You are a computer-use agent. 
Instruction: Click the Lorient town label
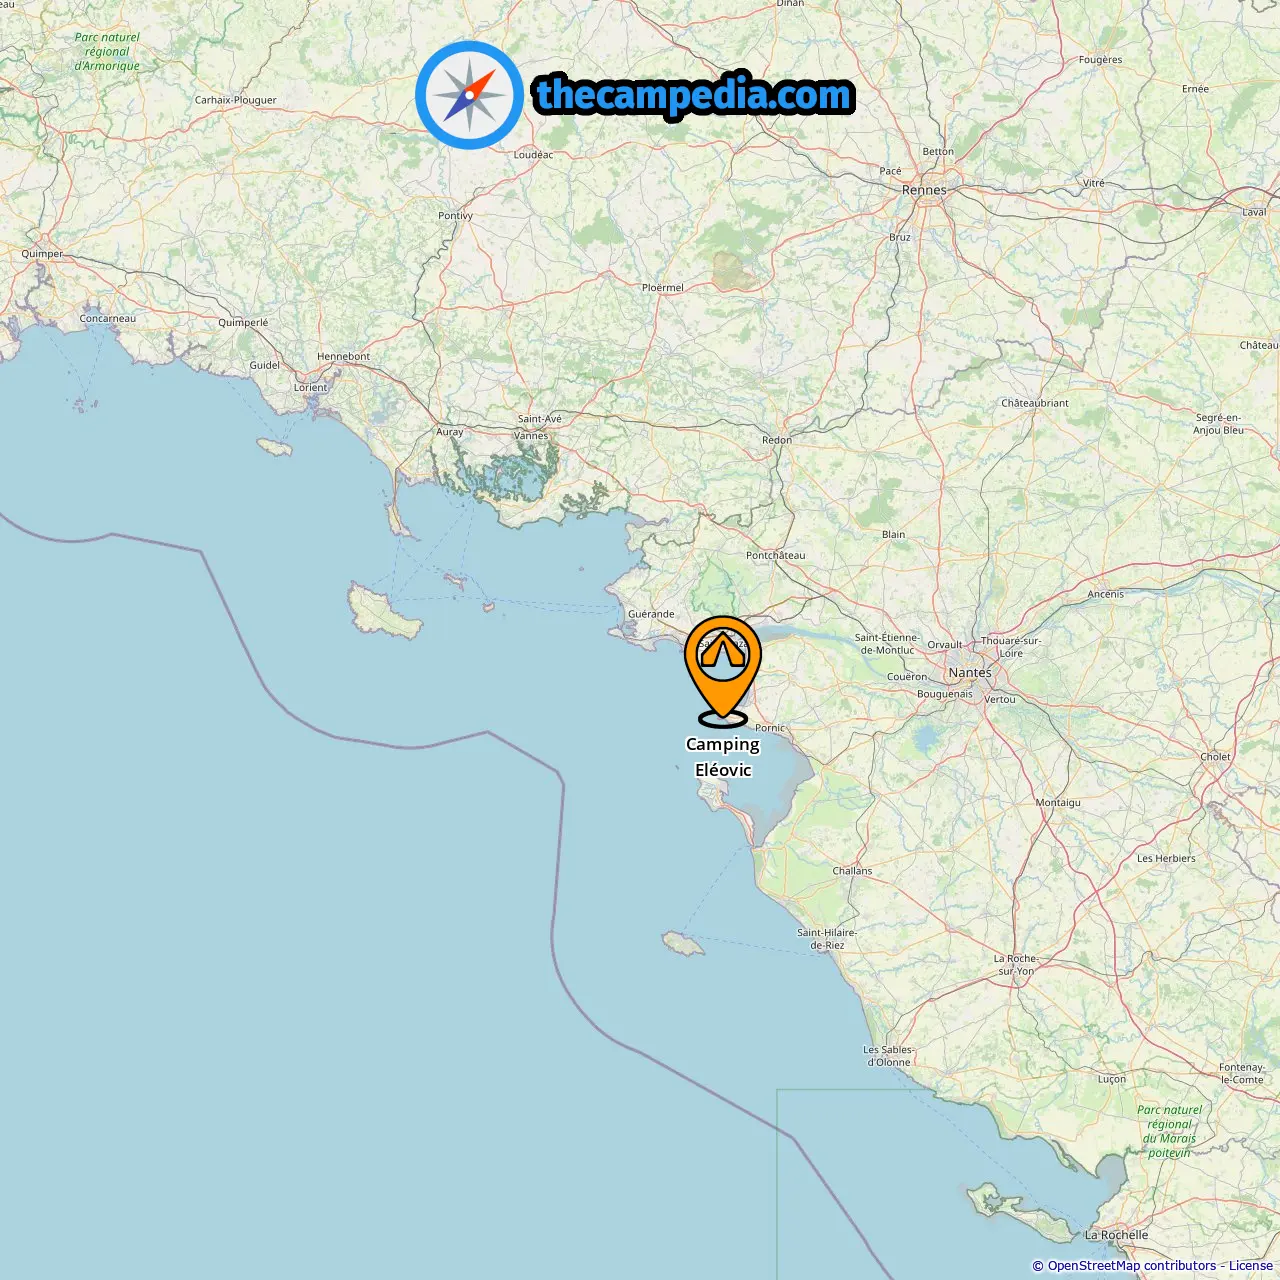[x=310, y=388]
